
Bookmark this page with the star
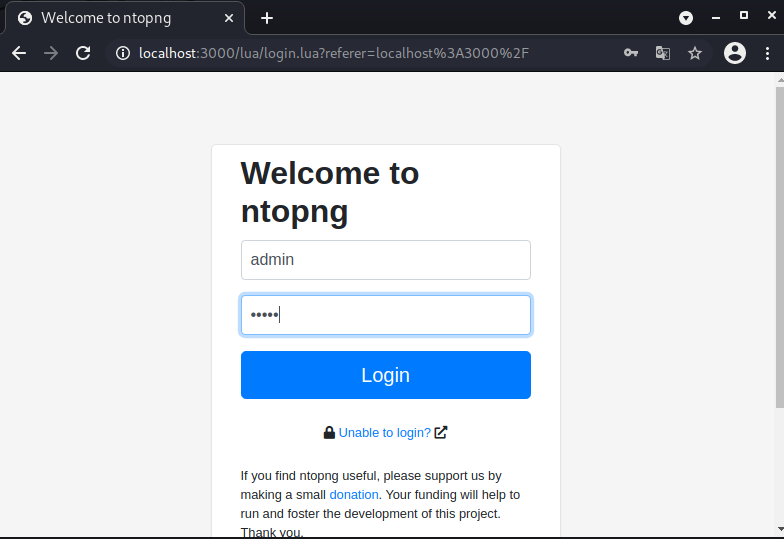[694, 53]
